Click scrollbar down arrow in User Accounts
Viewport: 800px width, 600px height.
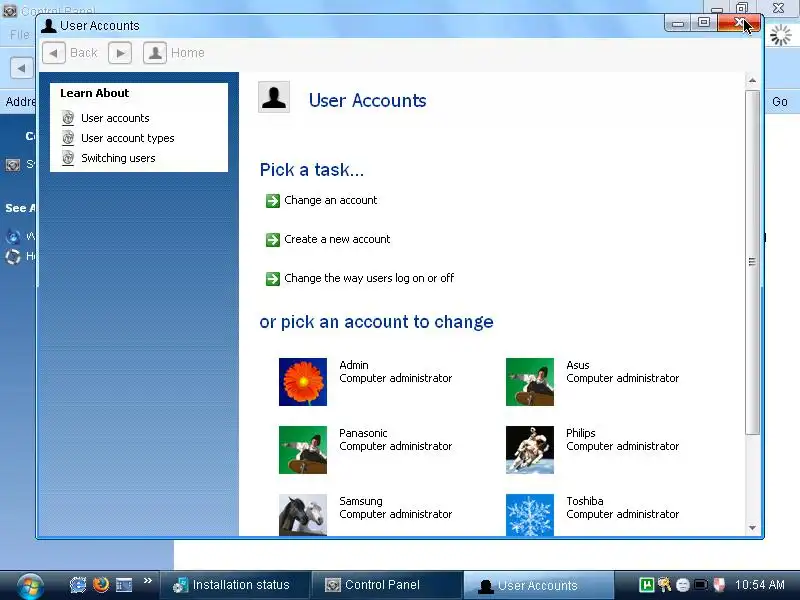coord(753,528)
